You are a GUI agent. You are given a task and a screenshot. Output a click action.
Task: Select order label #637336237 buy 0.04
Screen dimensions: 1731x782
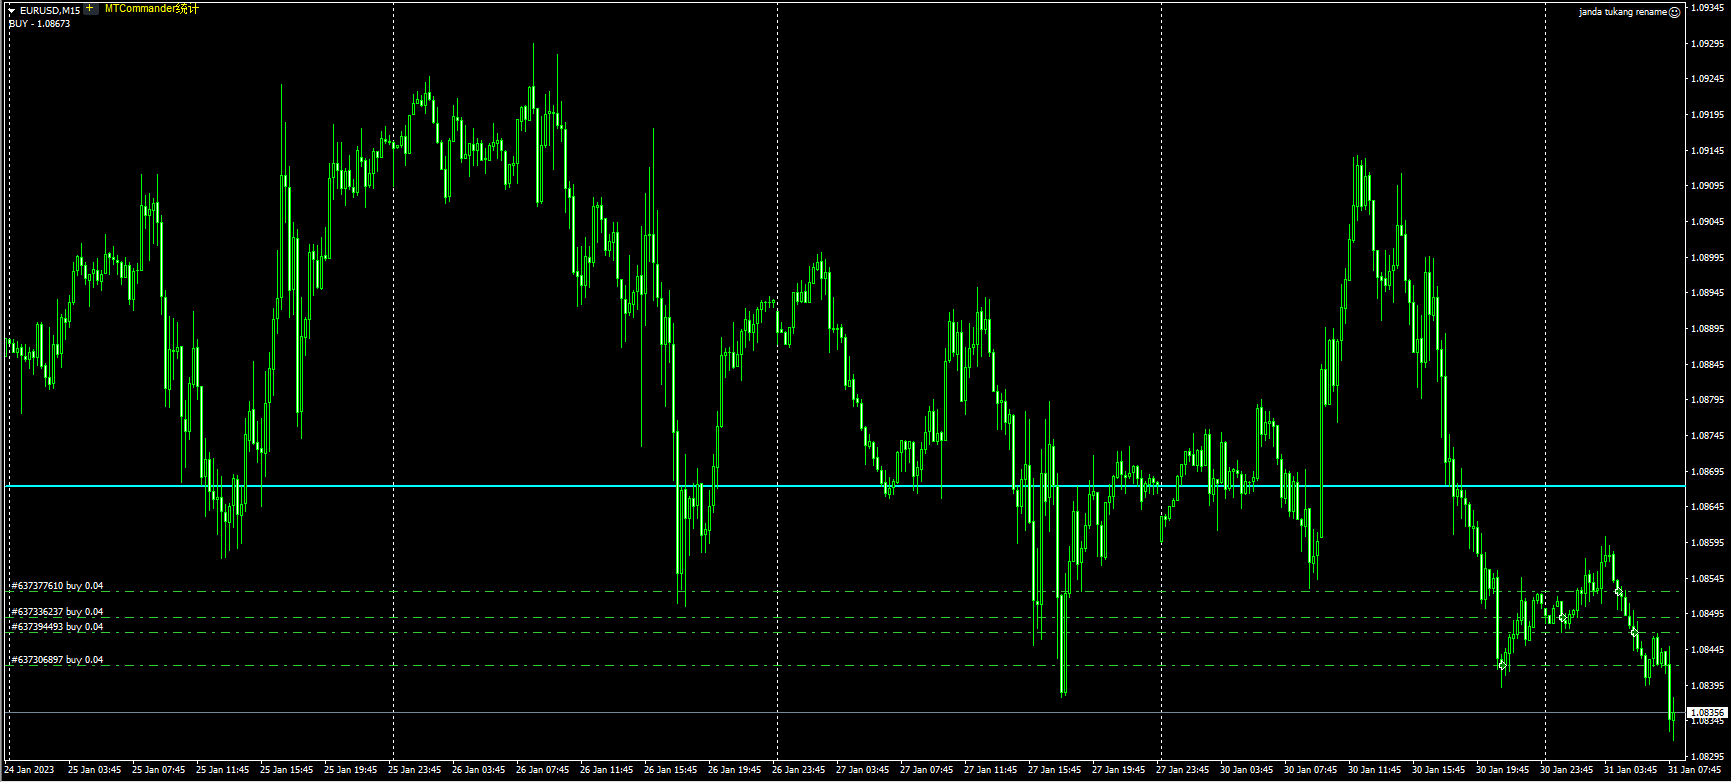pos(57,612)
